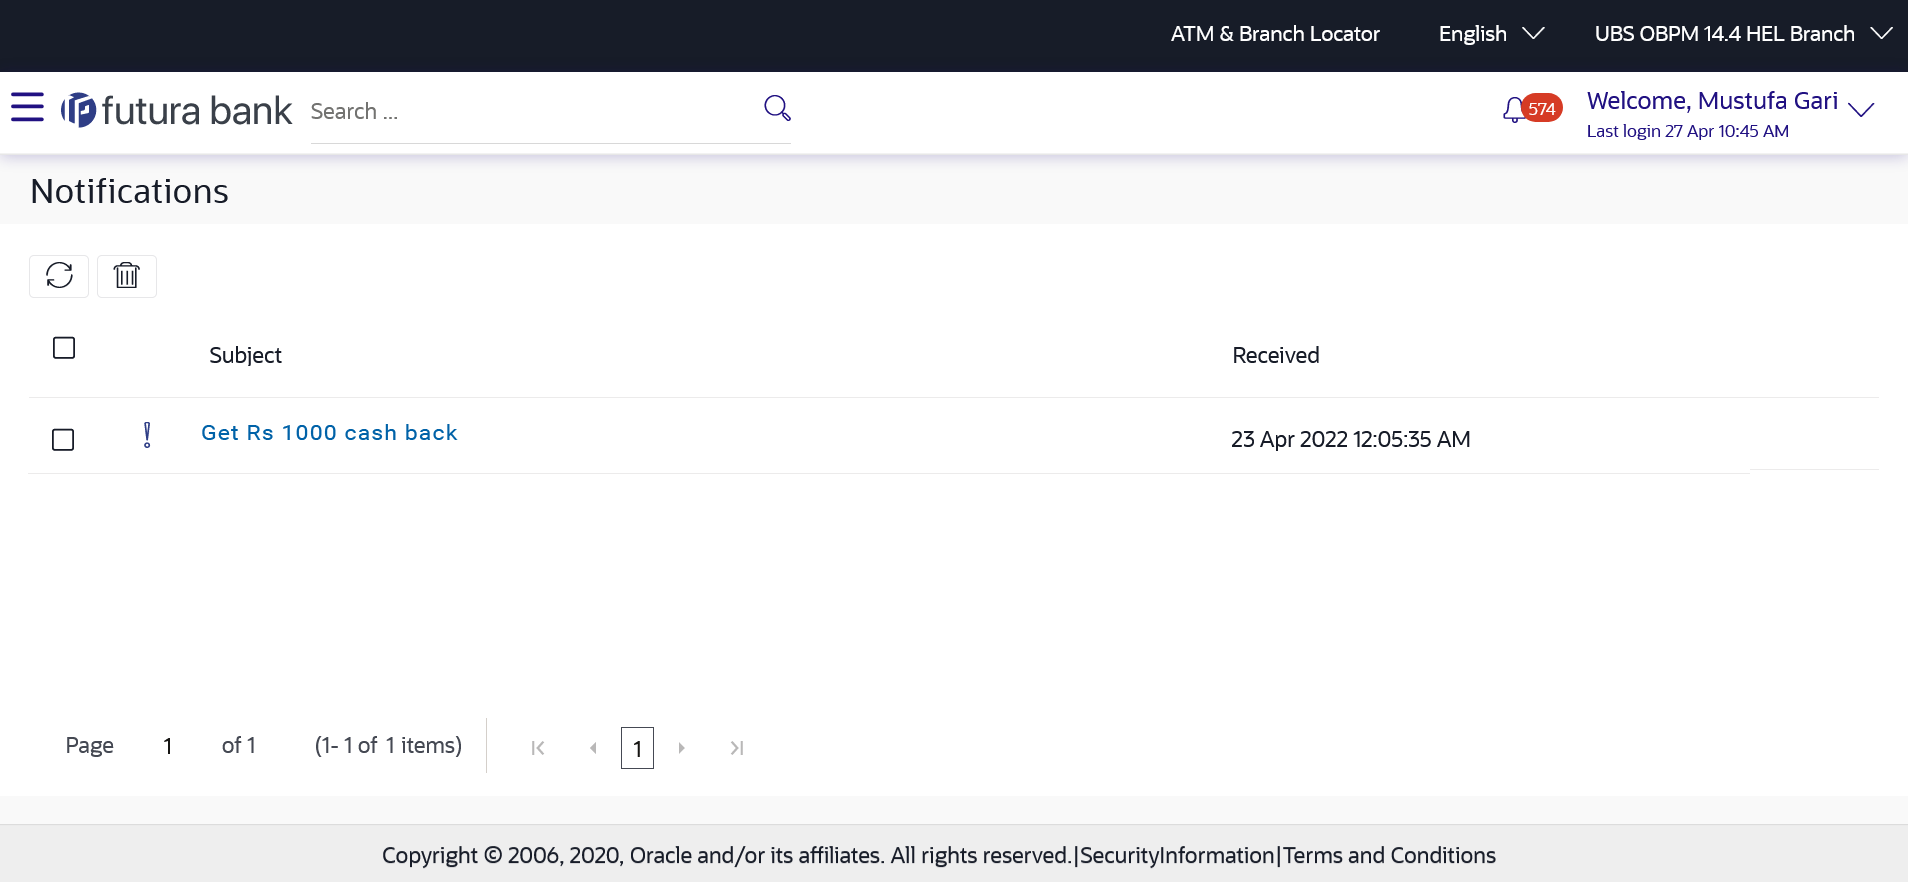The width and height of the screenshot is (1908, 882).
Task: Click the current page number 1 box
Action: point(637,748)
